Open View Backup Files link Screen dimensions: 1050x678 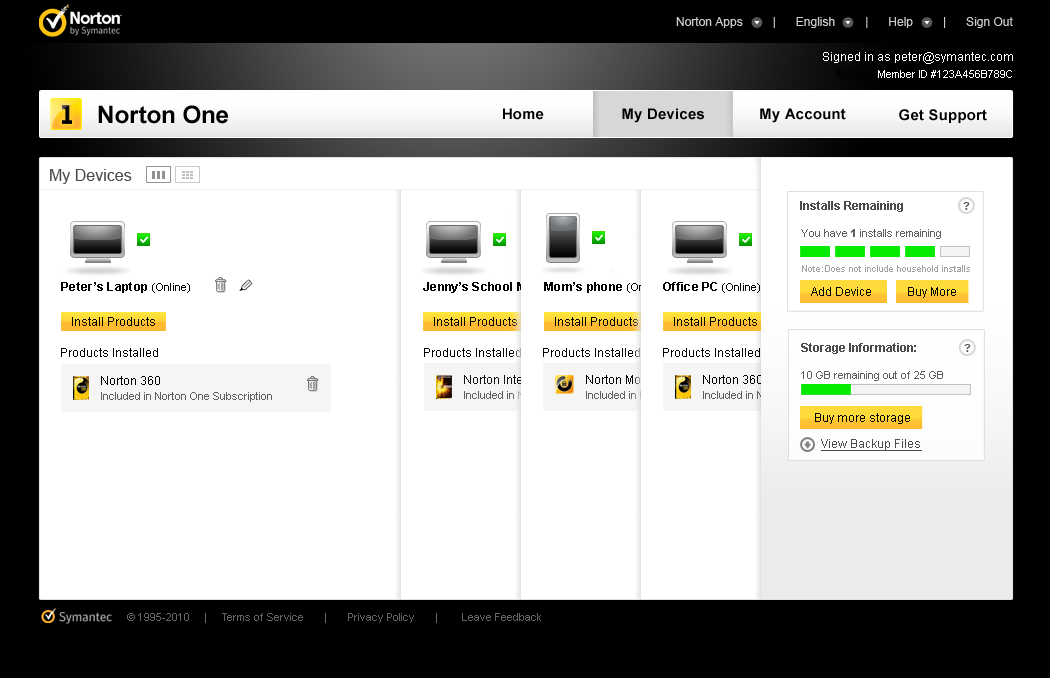pyautogui.click(x=871, y=444)
